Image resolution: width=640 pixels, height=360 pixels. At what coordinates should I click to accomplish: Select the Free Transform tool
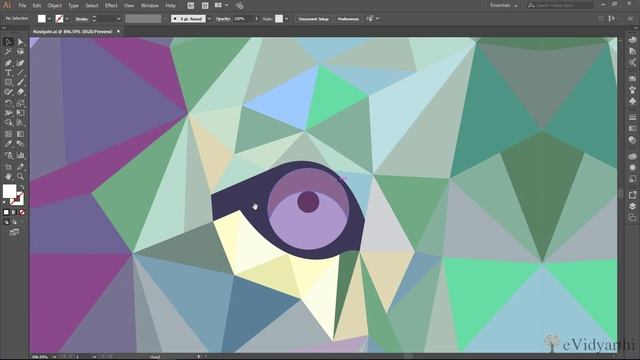20,113
